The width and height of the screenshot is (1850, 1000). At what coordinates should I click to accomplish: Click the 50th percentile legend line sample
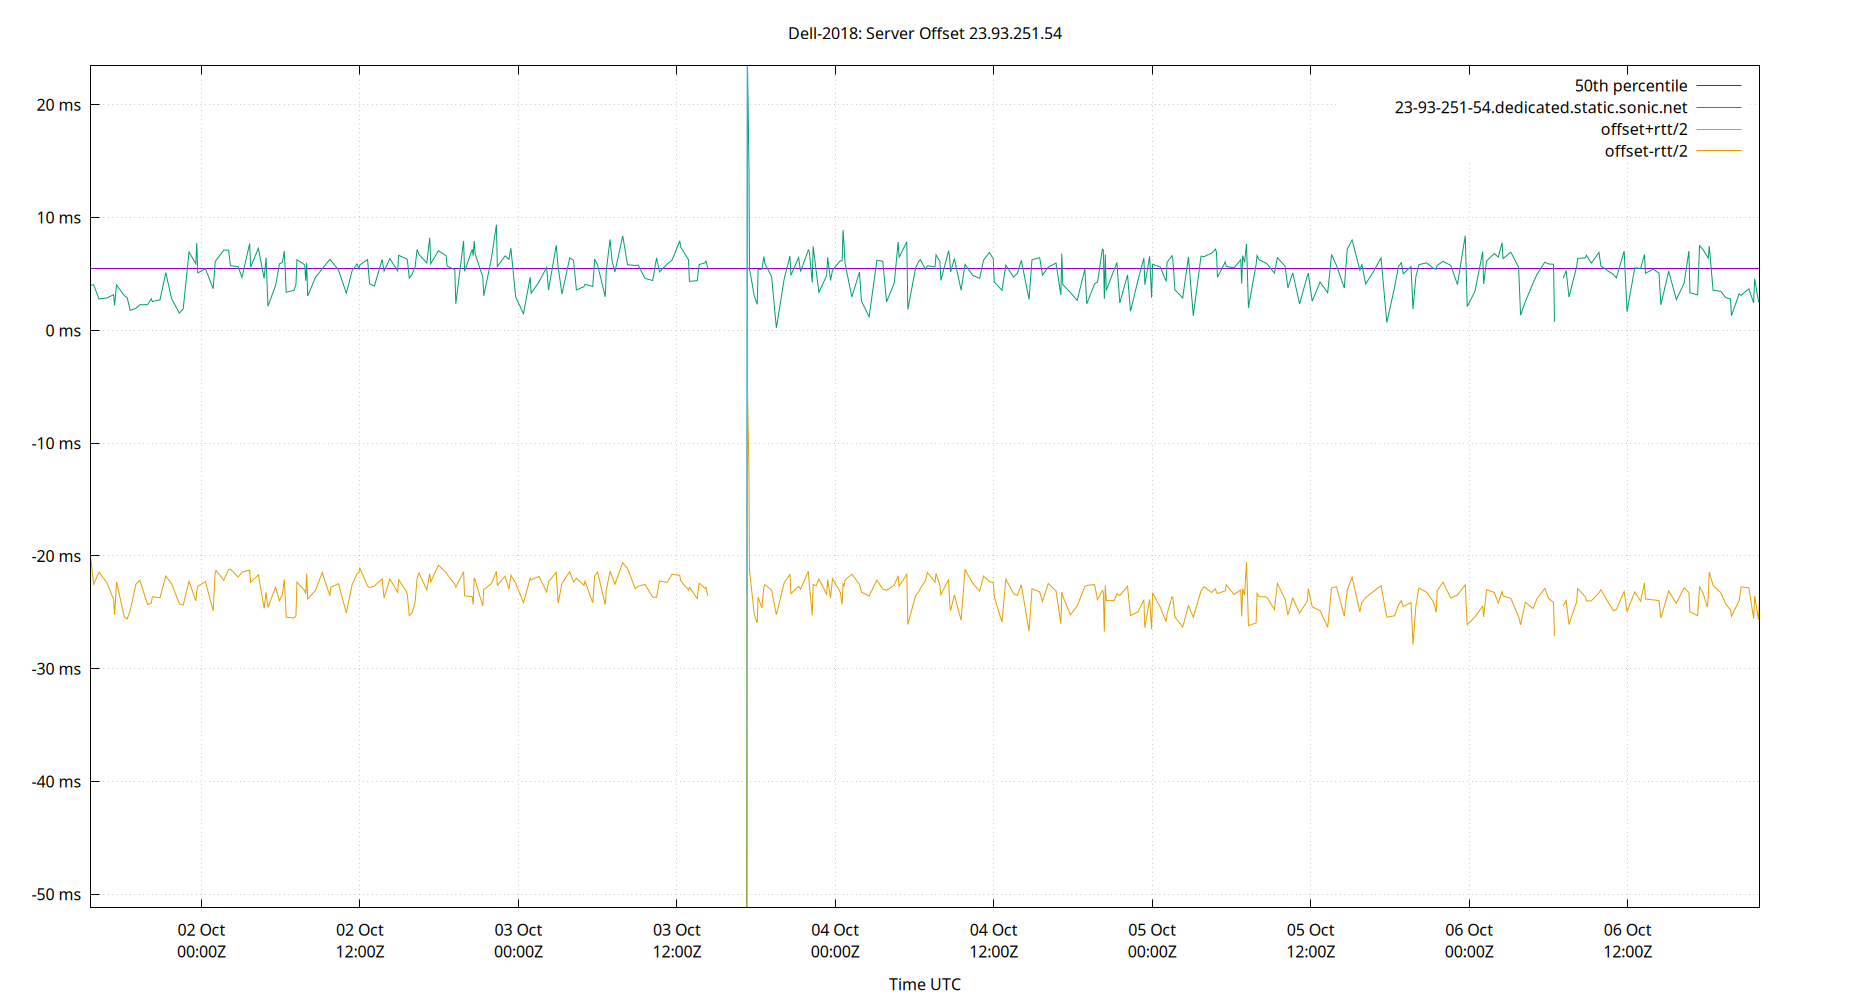1719,86
